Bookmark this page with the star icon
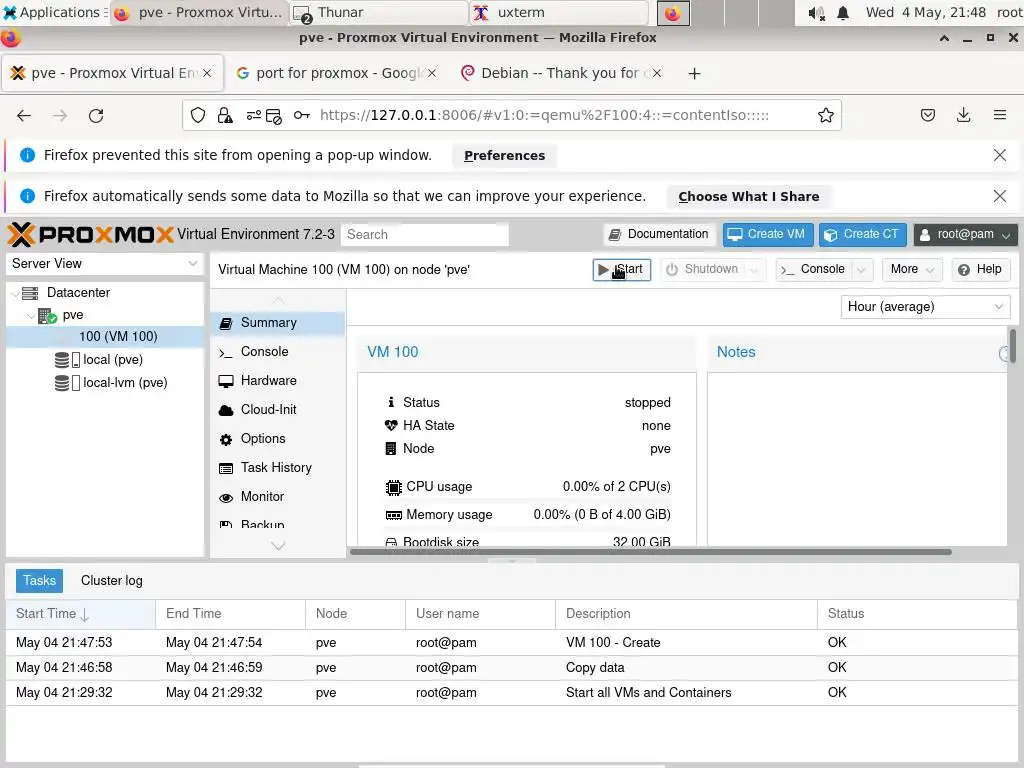Screen dimensions: 1024x768 tap(825, 116)
